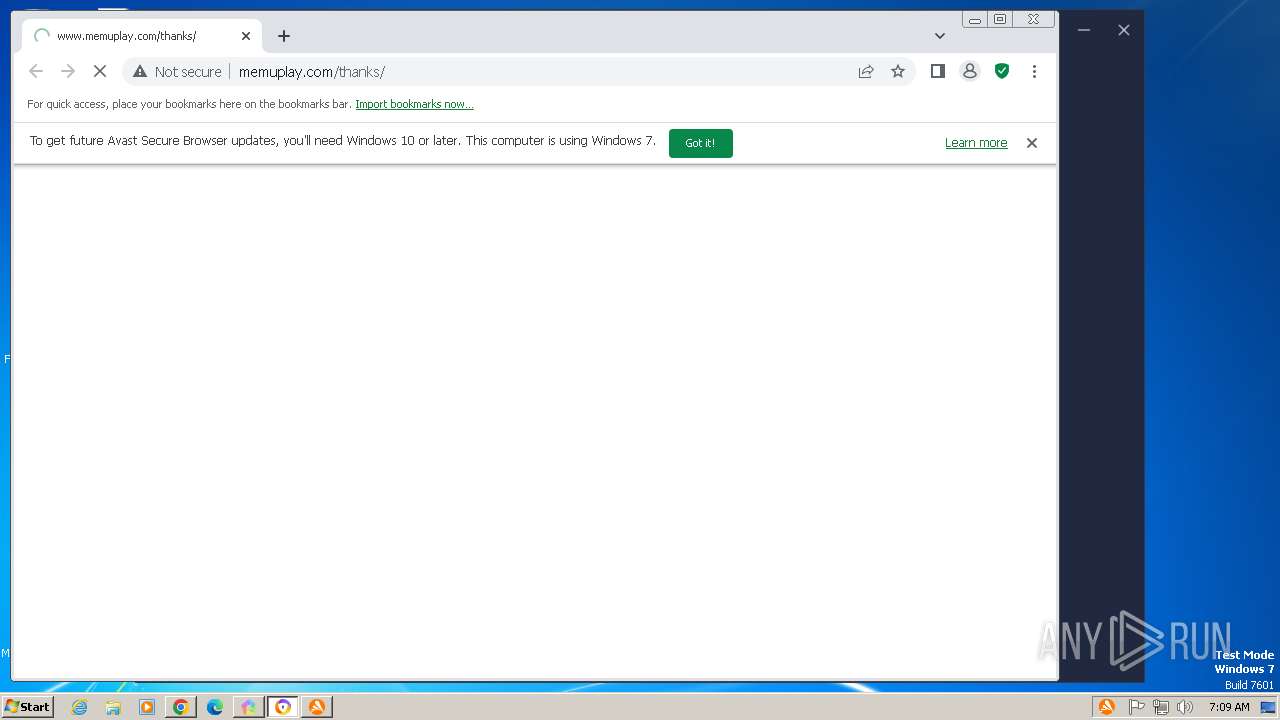Viewport: 1280px width, 720px height.
Task: Click the Show desktop button
Action: (x=1268, y=707)
